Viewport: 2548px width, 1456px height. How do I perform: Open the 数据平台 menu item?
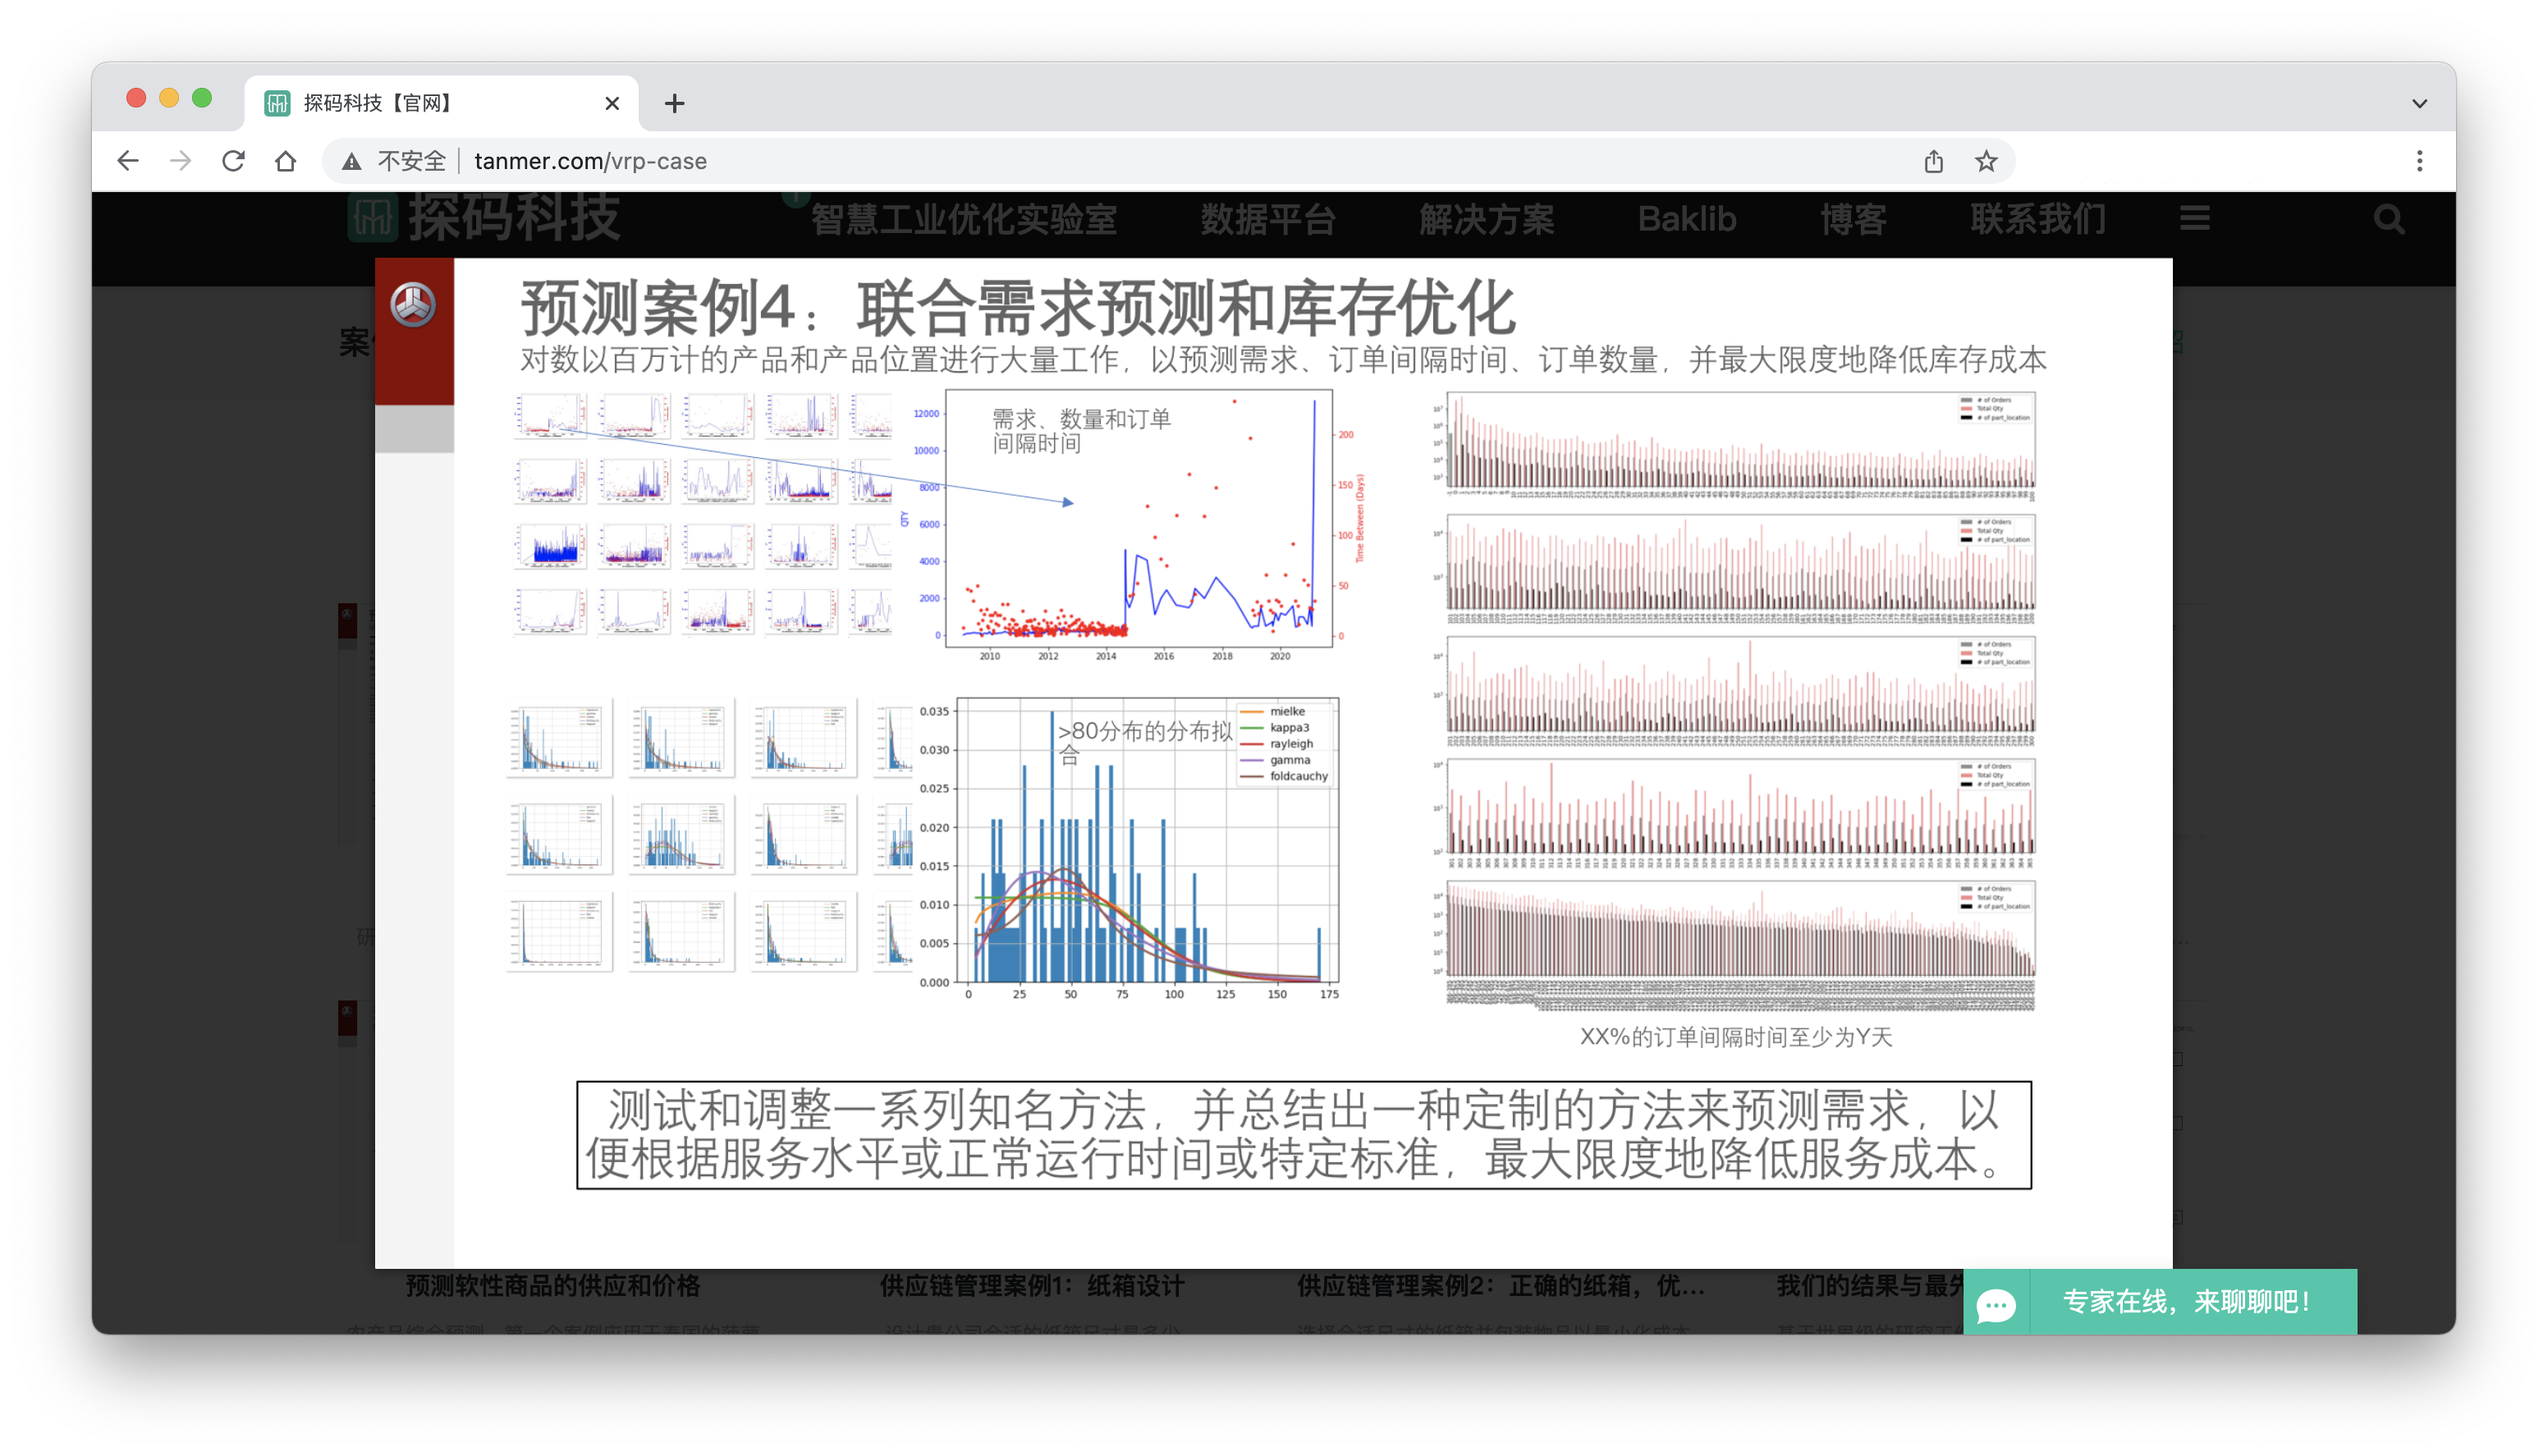point(1268,219)
